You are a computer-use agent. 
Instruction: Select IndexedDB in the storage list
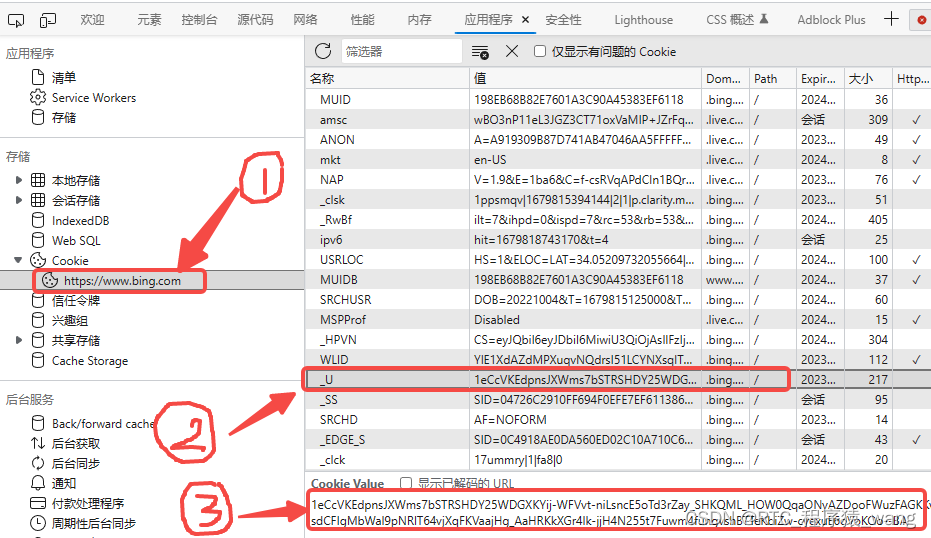point(80,220)
